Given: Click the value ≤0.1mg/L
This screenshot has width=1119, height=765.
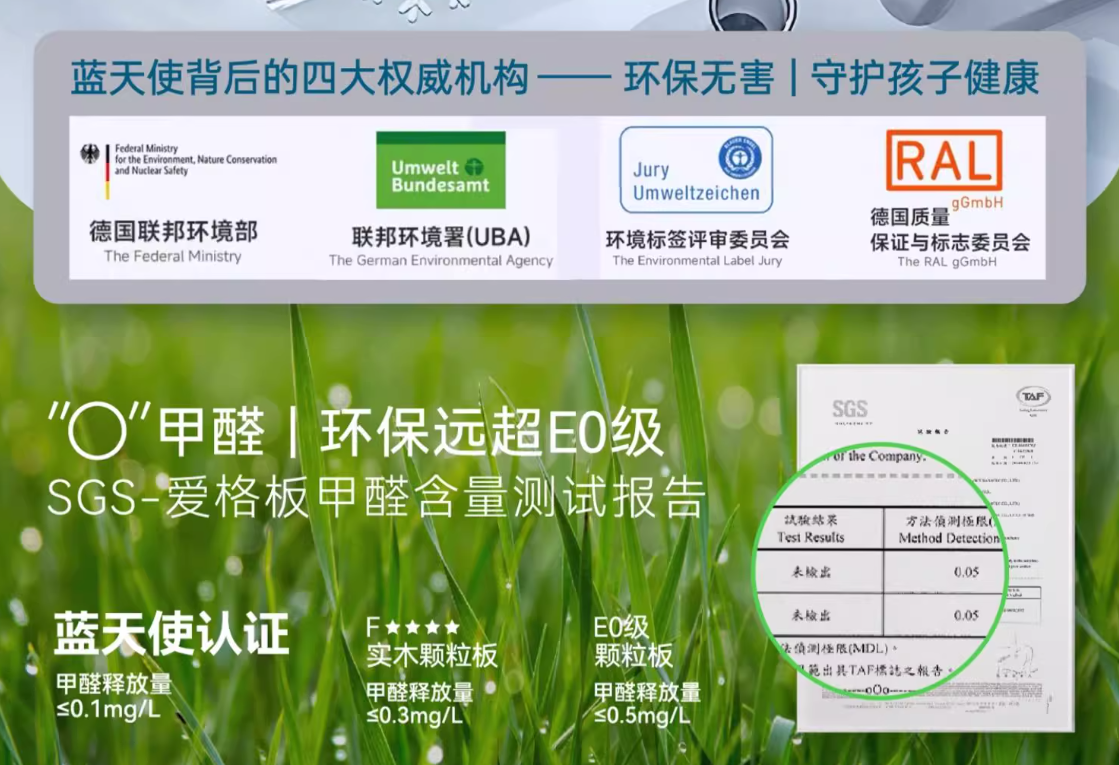Looking at the screenshot, I should click(108, 709).
